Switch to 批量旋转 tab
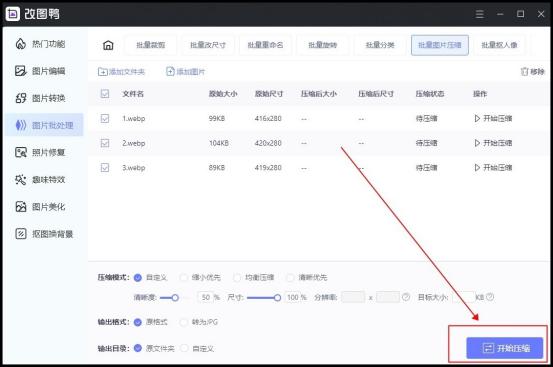Image resolution: width=553 pixels, height=367 pixels. pos(323,45)
